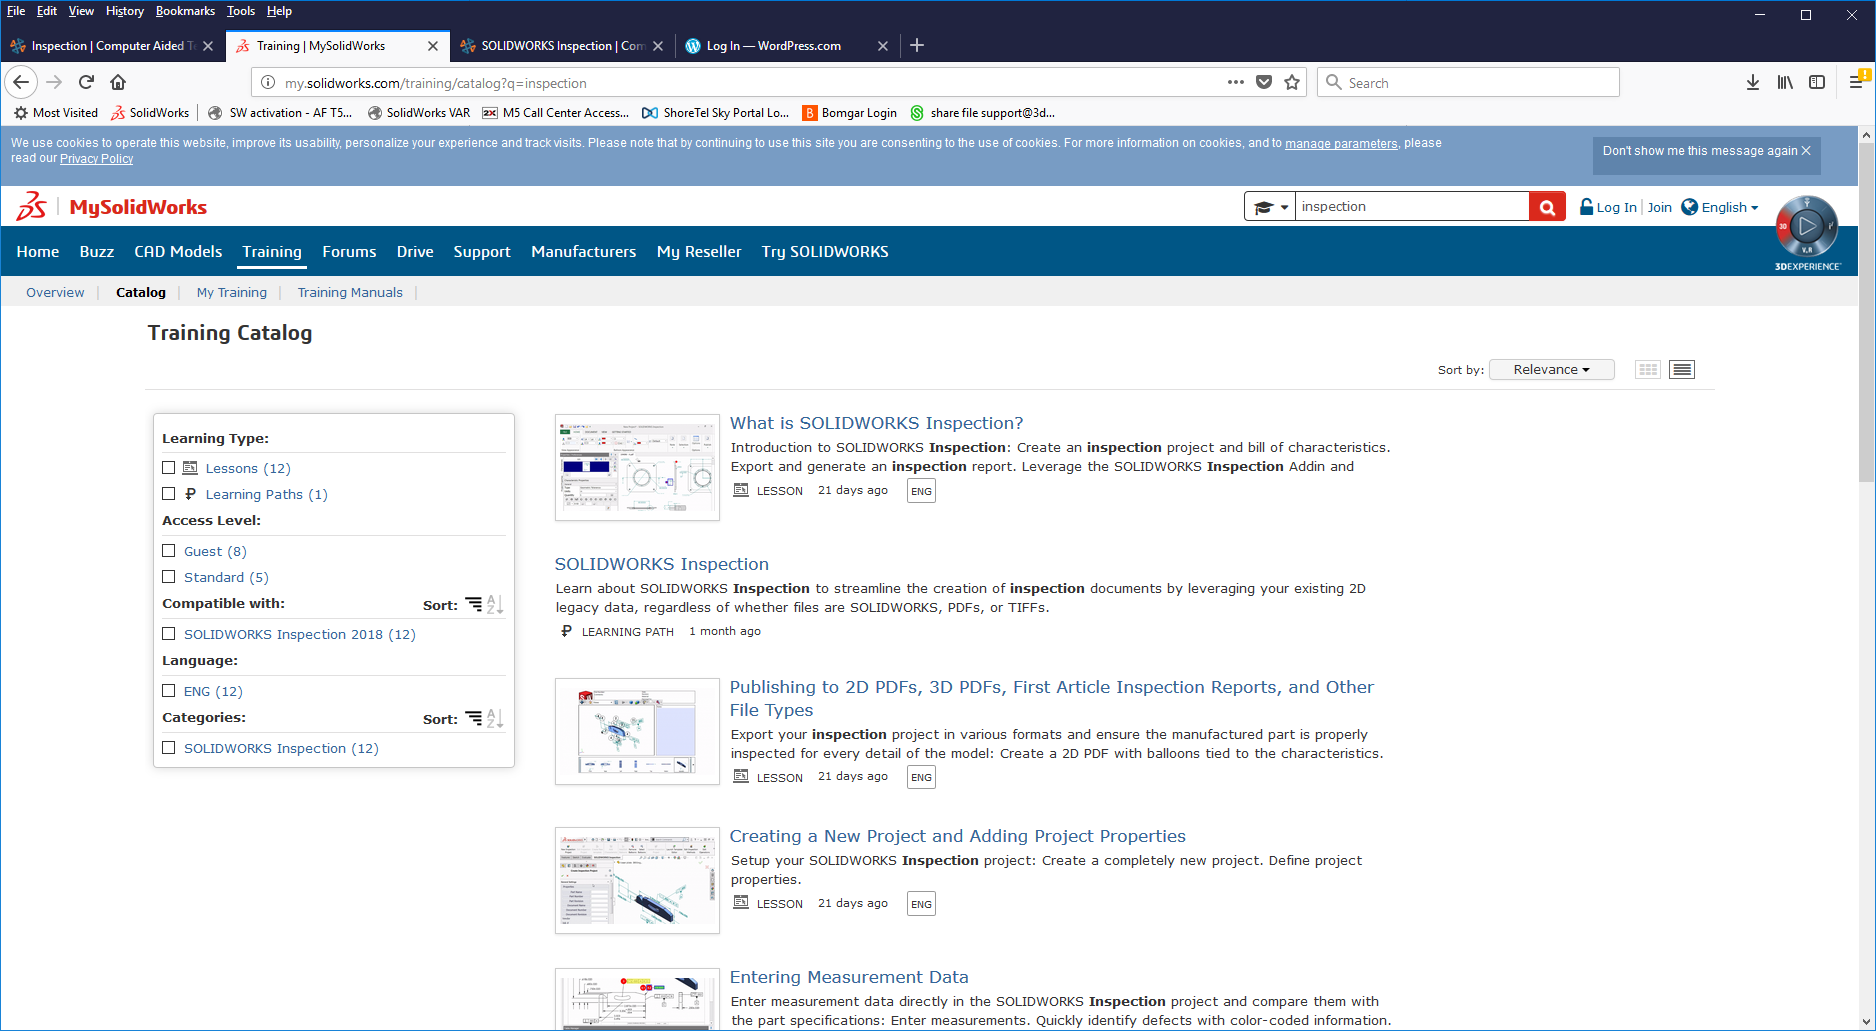Open the Training Manuals subtab
Viewport: 1876px width, 1031px height.
[x=350, y=292]
